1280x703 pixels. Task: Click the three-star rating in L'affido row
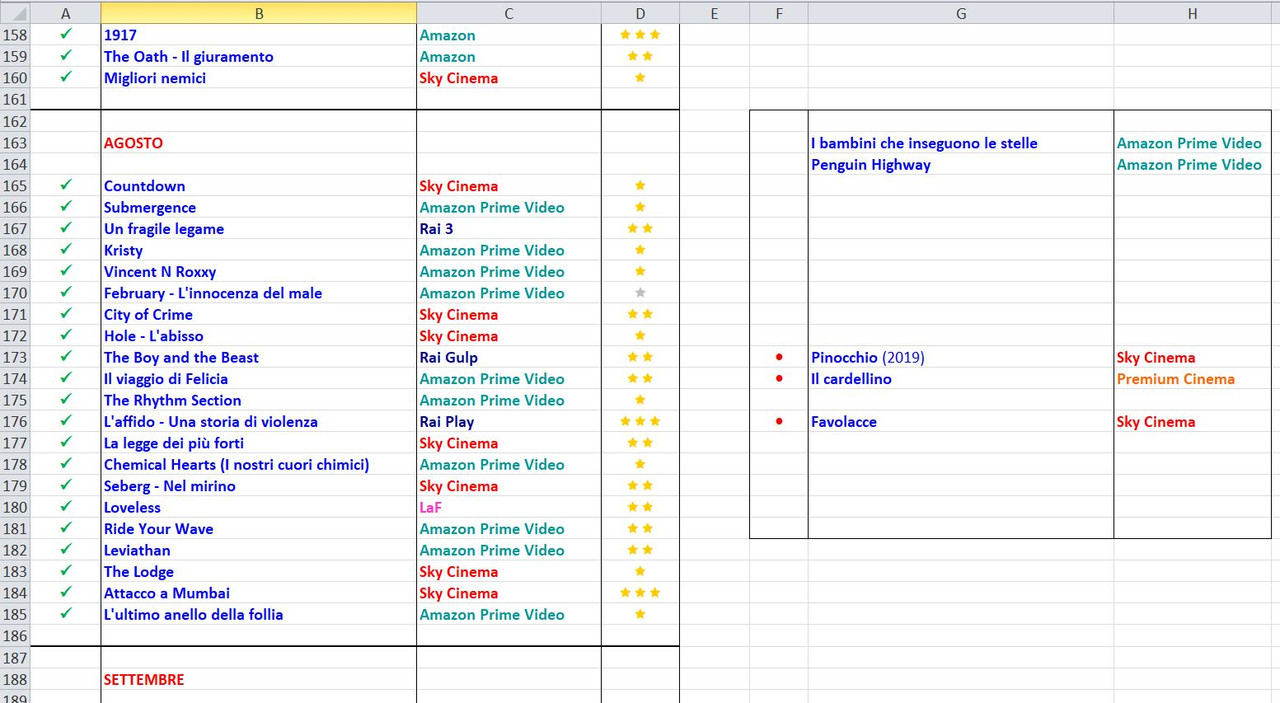coord(640,422)
